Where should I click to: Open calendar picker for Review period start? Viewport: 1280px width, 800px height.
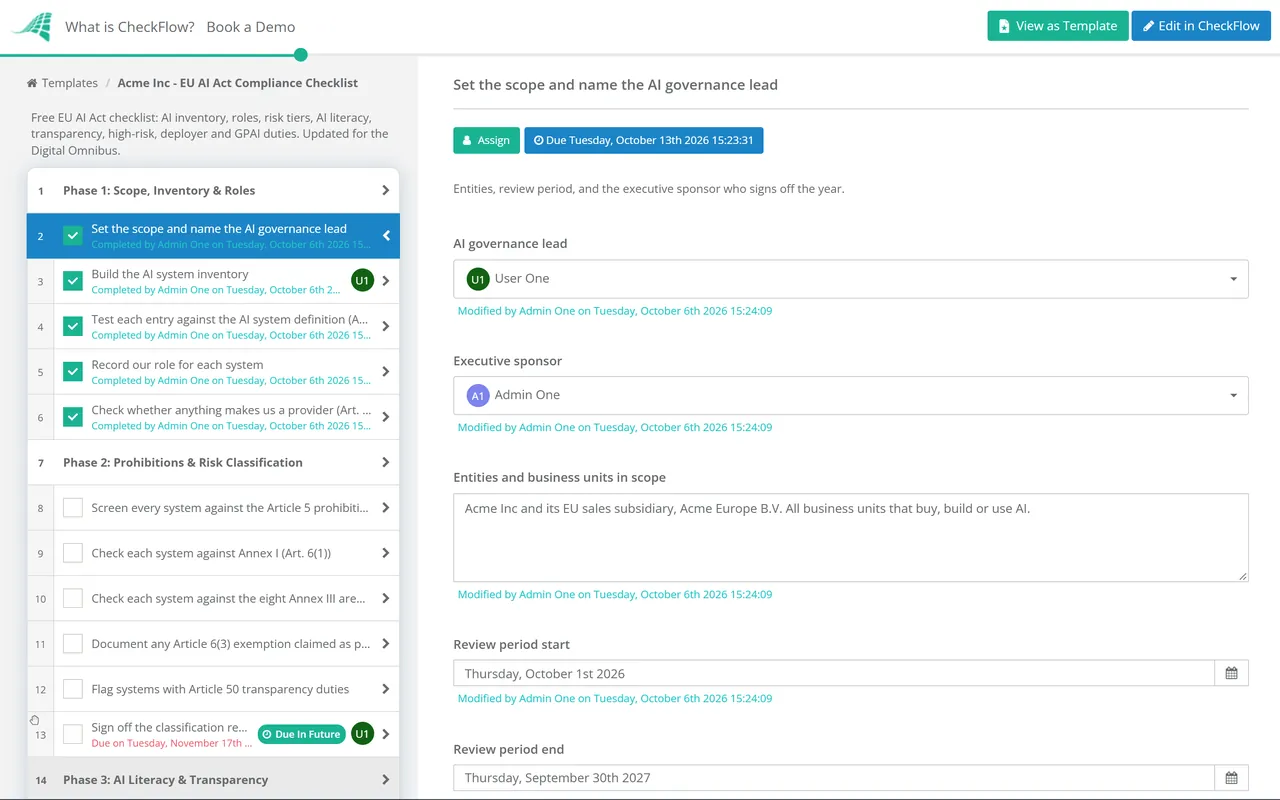pos(1231,673)
